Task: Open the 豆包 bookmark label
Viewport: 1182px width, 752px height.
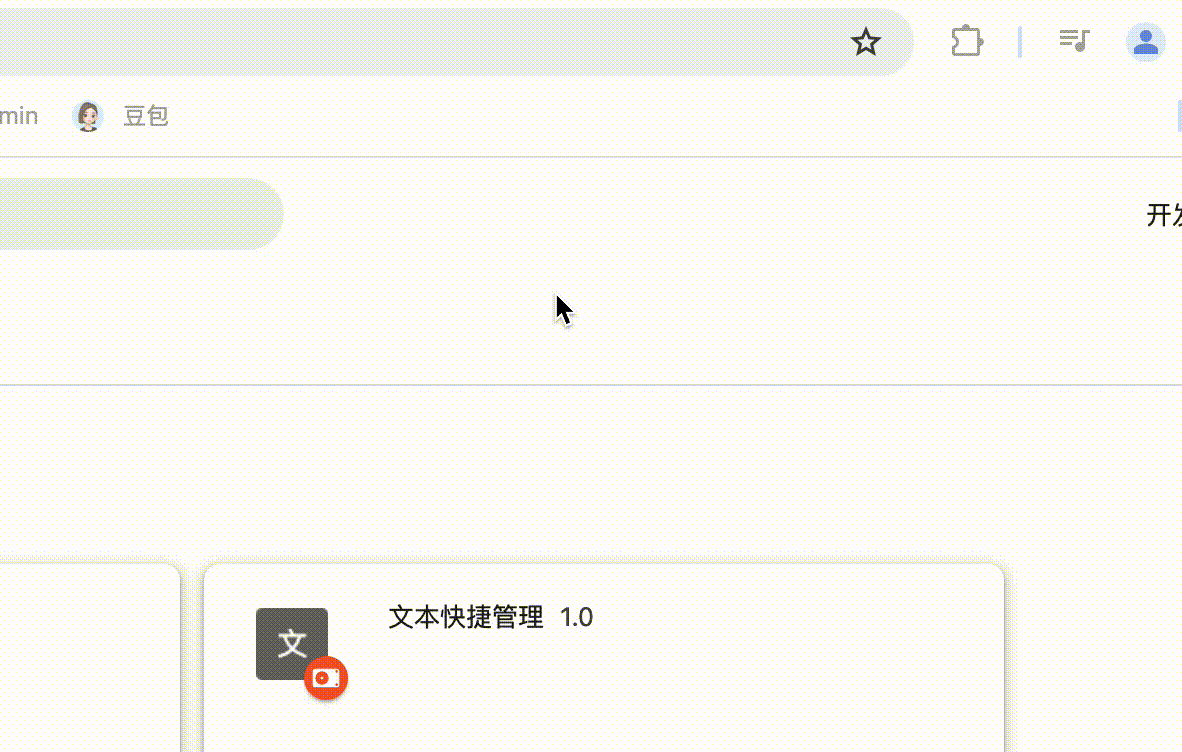Action: 145,116
